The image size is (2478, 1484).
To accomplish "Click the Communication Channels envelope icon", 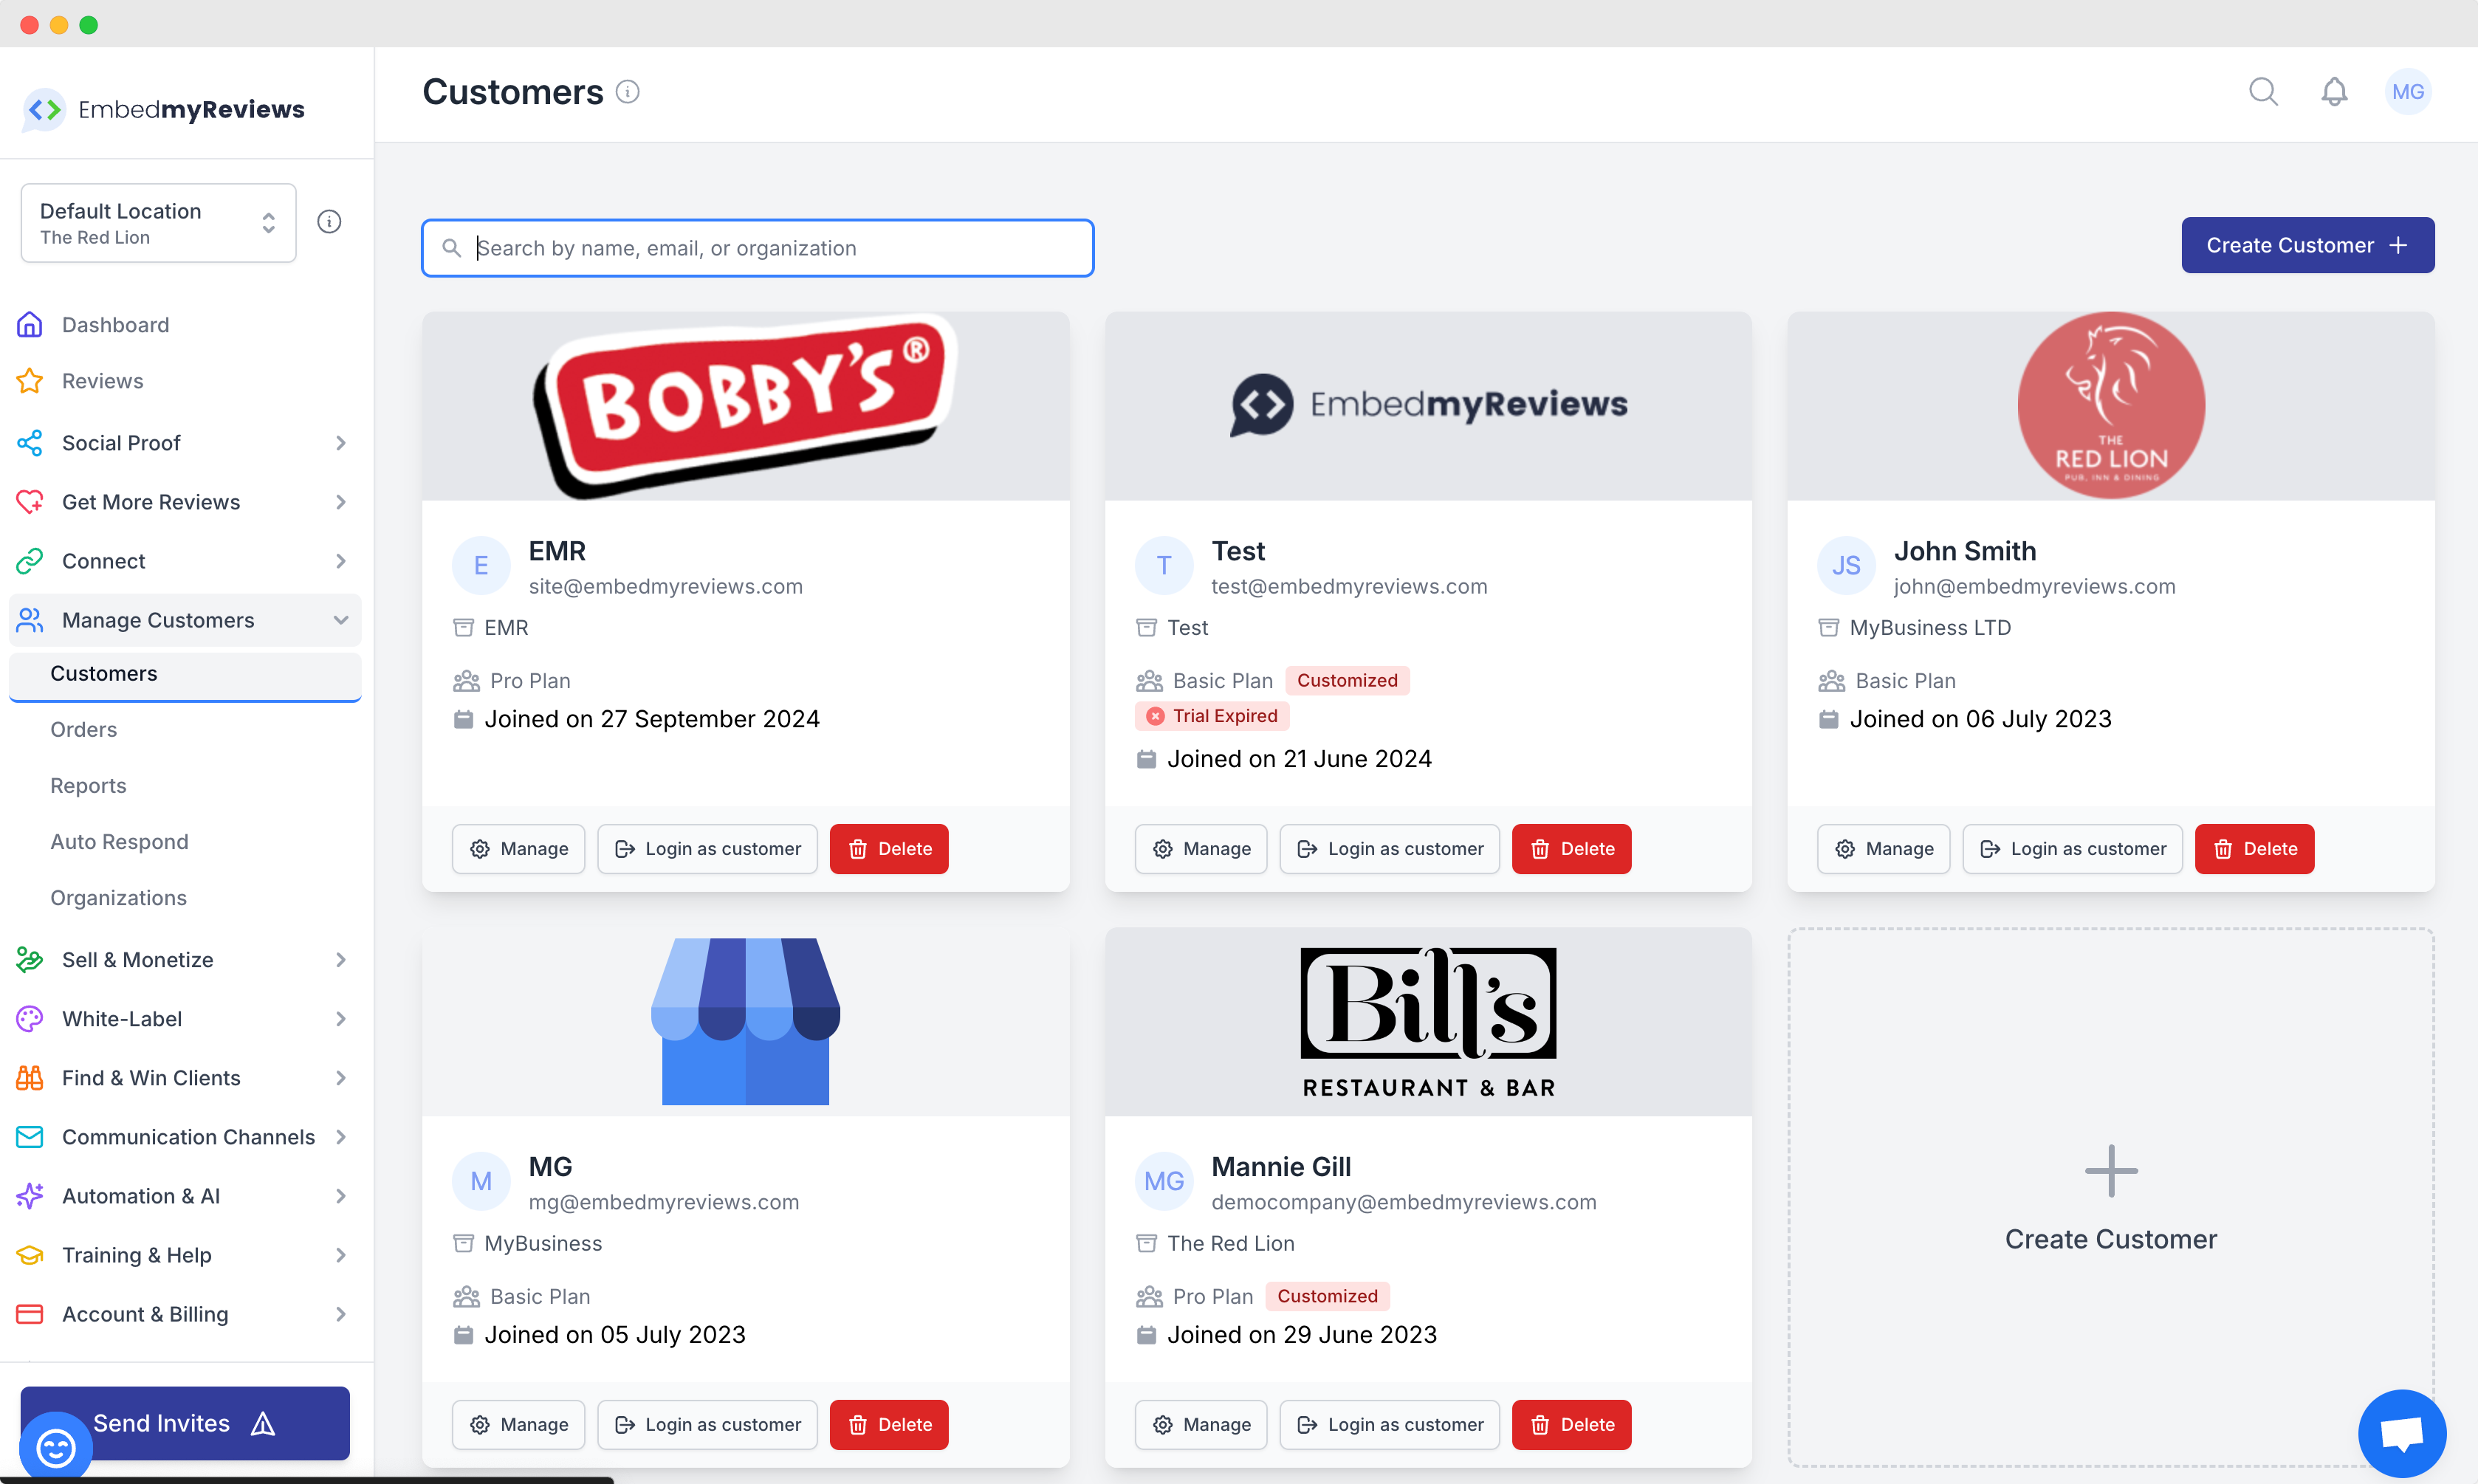I will tap(30, 1137).
